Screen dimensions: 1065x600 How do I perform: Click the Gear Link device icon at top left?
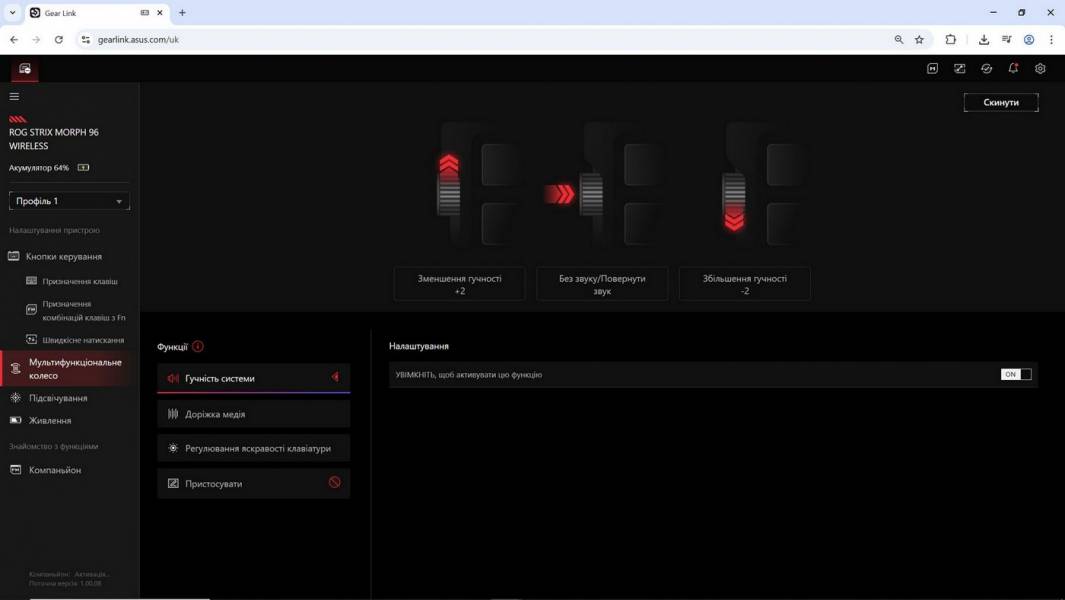(25, 69)
